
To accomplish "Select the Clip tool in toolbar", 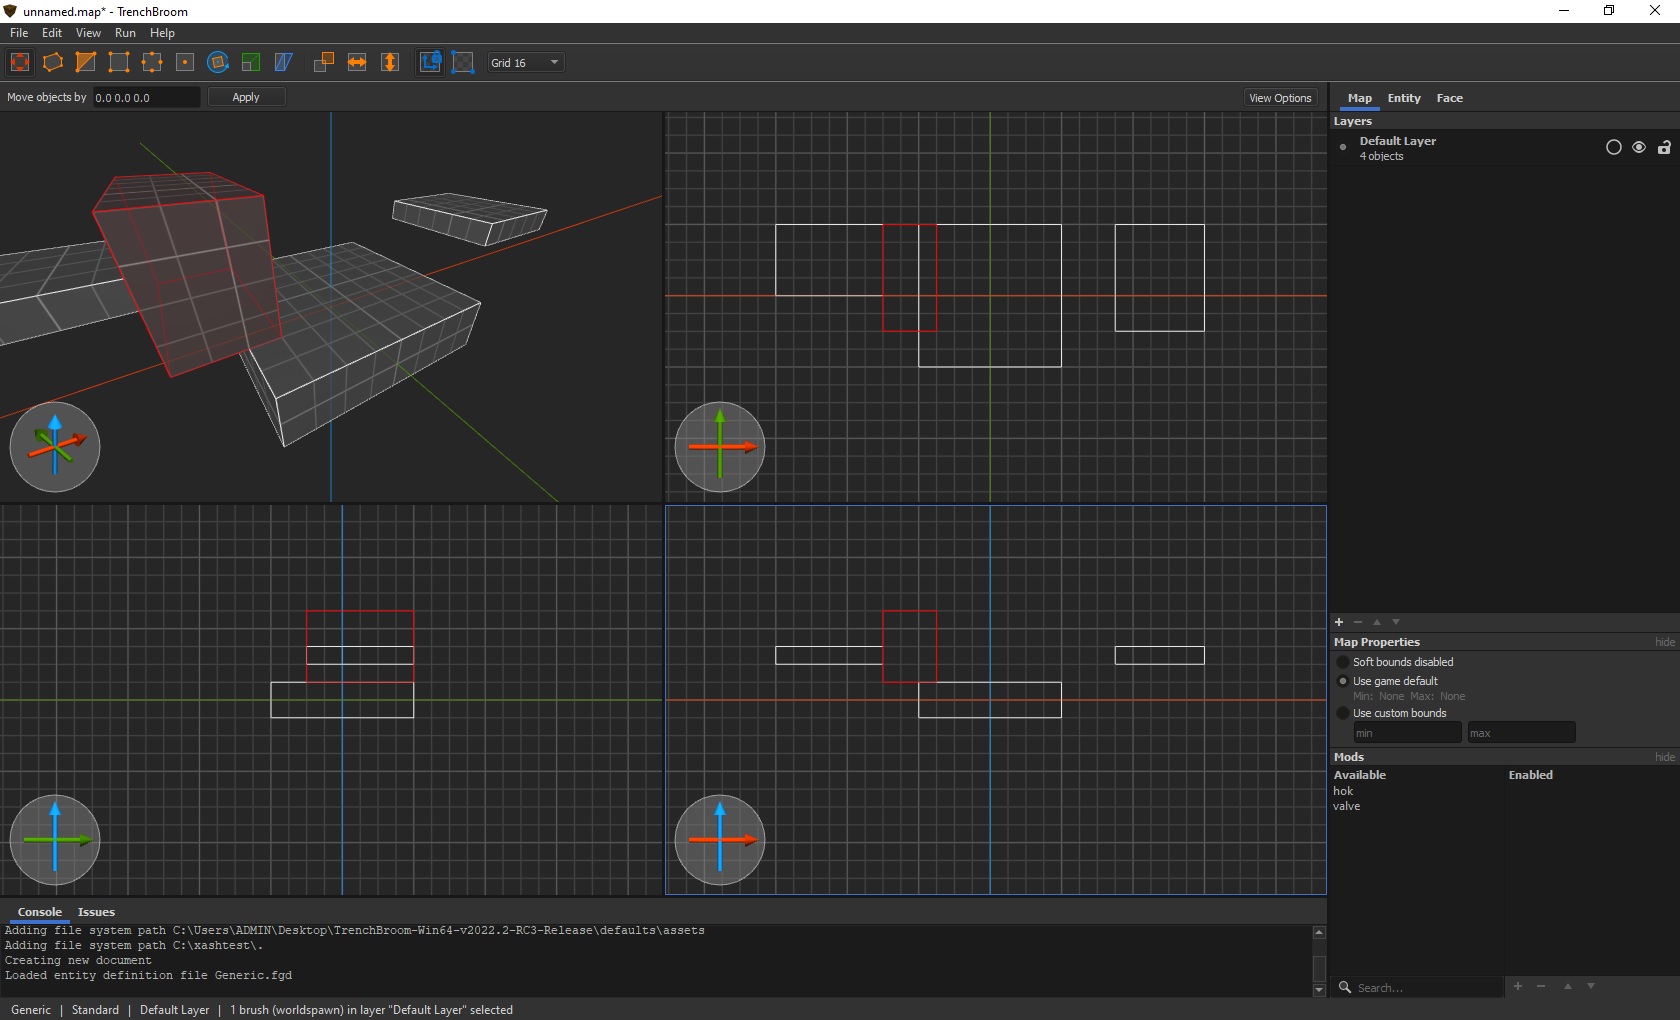I will [x=86, y=62].
